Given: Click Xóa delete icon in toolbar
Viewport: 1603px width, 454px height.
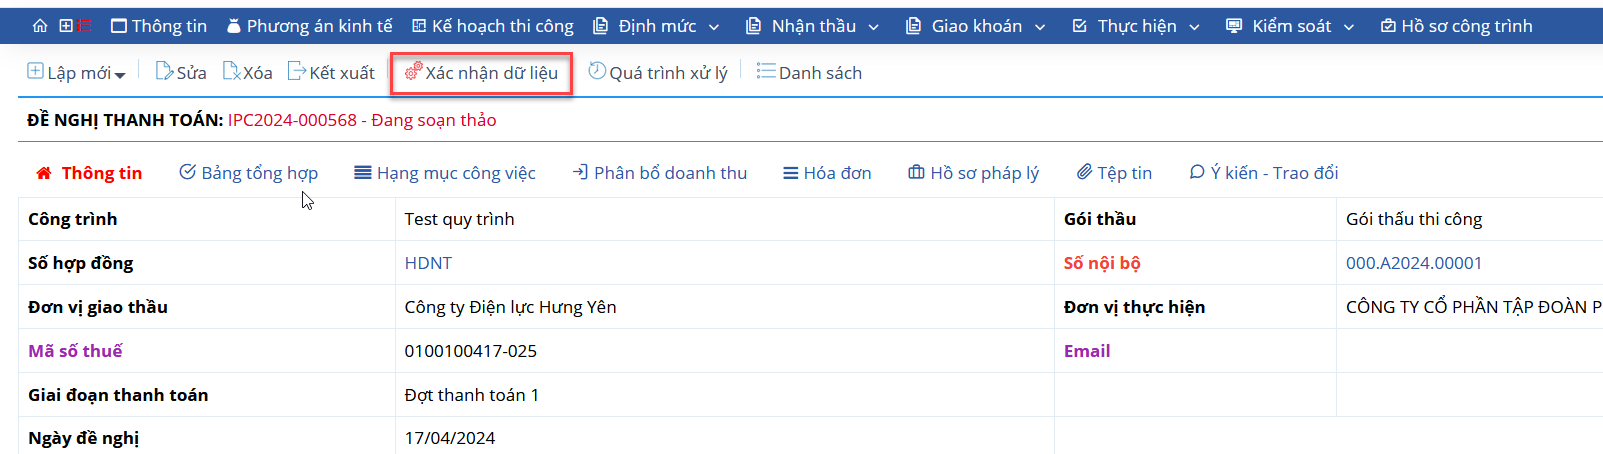Looking at the screenshot, I should (x=231, y=71).
